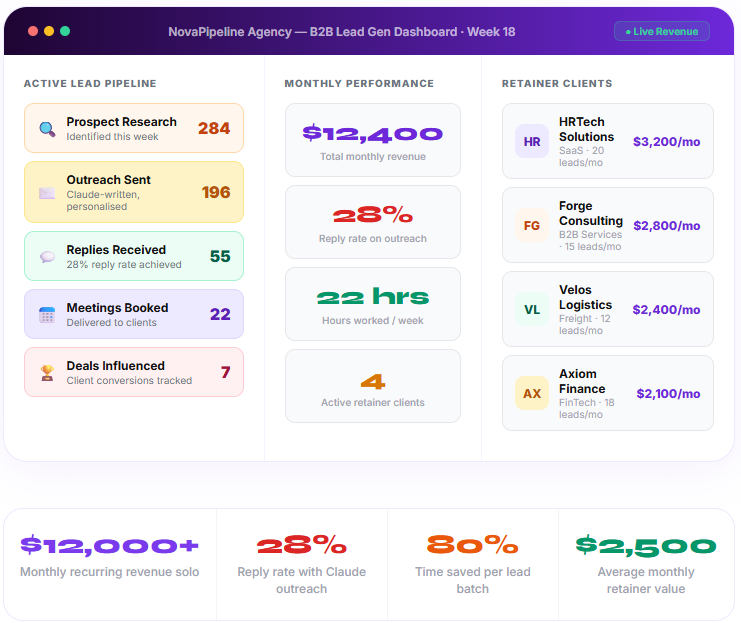This screenshot has width=741, height=623.
Task: Click 'FinTech · 18 leads/mo' subtitle
Action: tap(586, 408)
